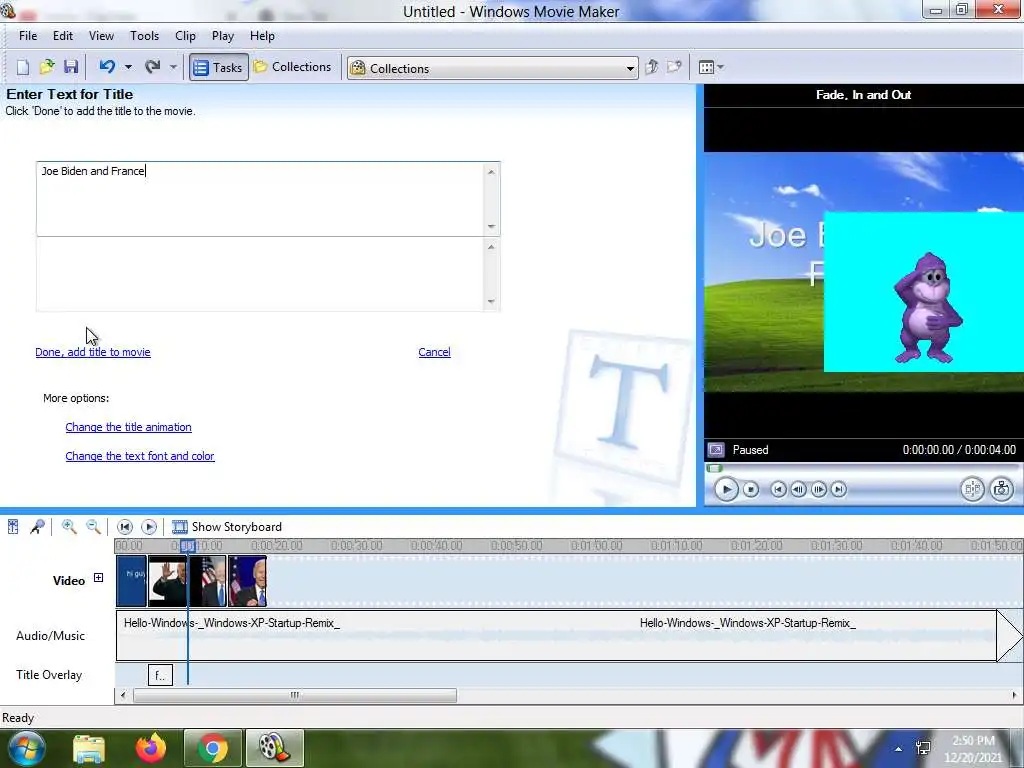
Task: Select the last Biden clip on video track
Action: tap(248, 581)
